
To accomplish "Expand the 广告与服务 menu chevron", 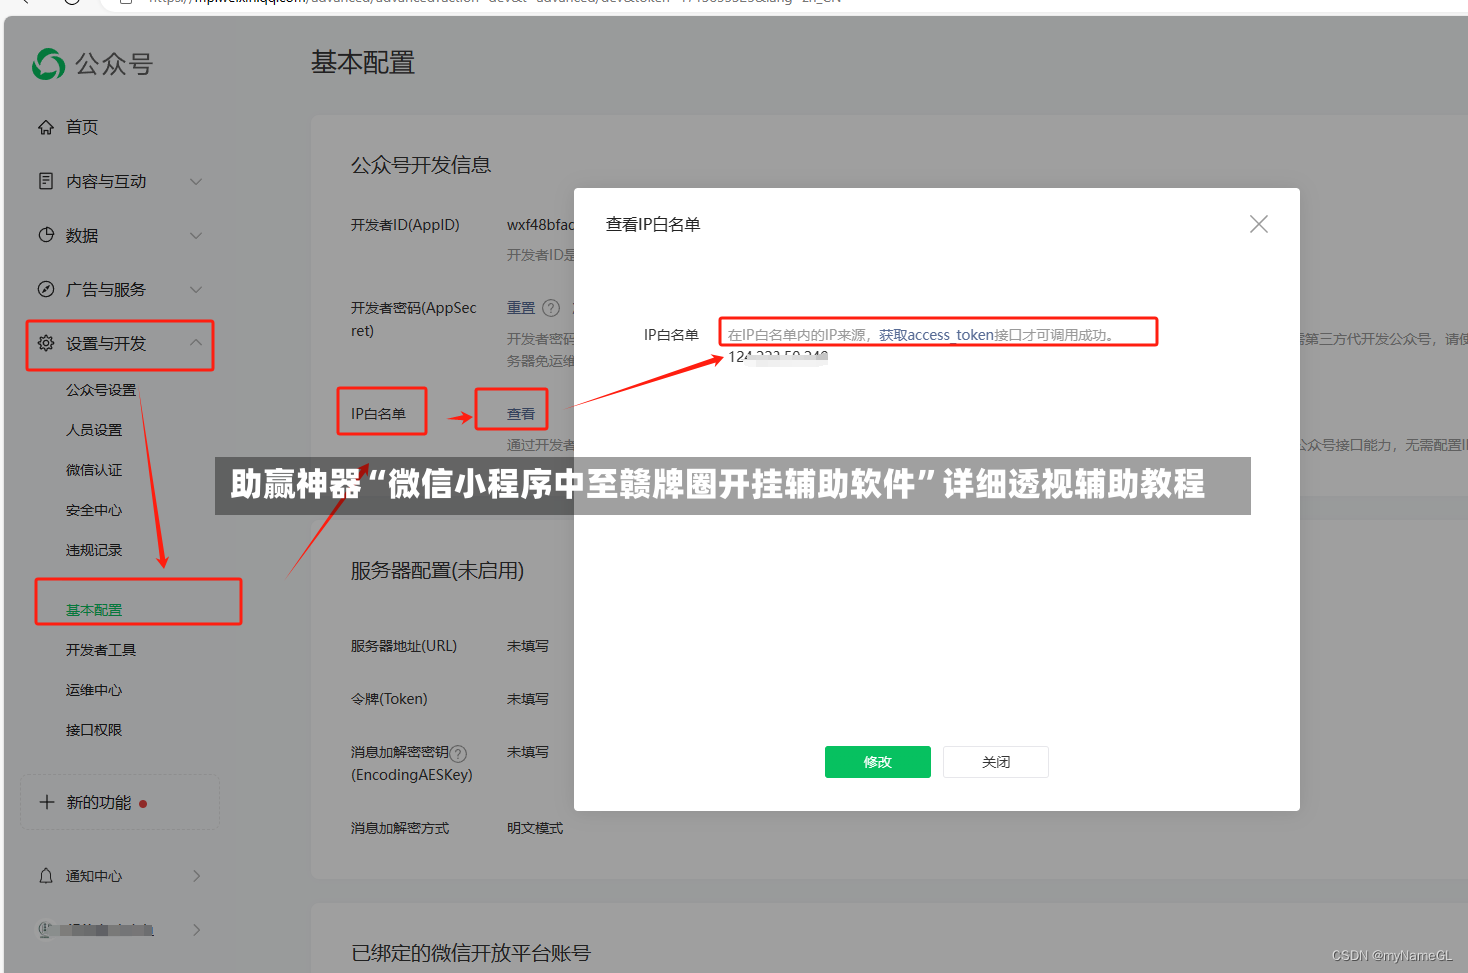I will pos(196,289).
